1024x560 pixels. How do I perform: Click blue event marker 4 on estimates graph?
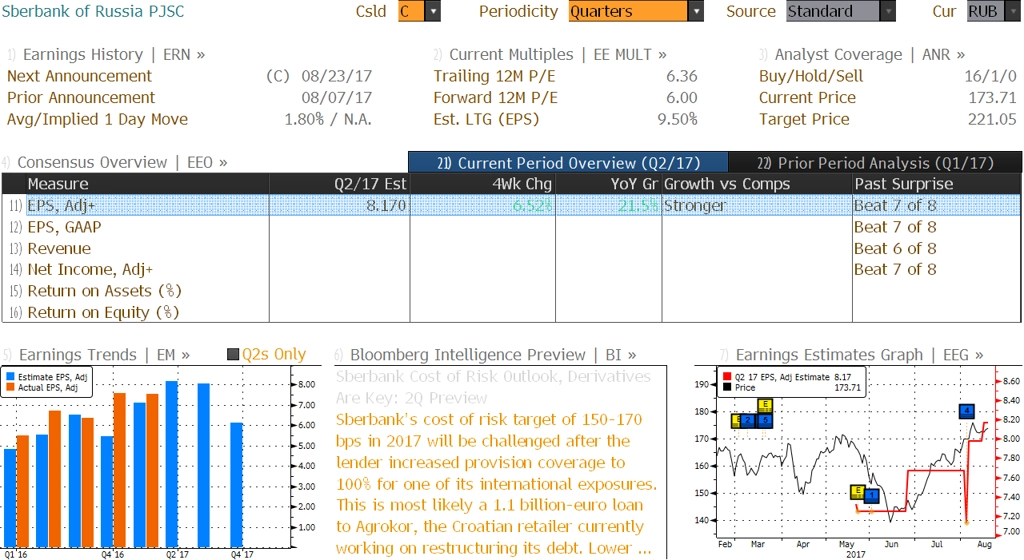coord(967,411)
